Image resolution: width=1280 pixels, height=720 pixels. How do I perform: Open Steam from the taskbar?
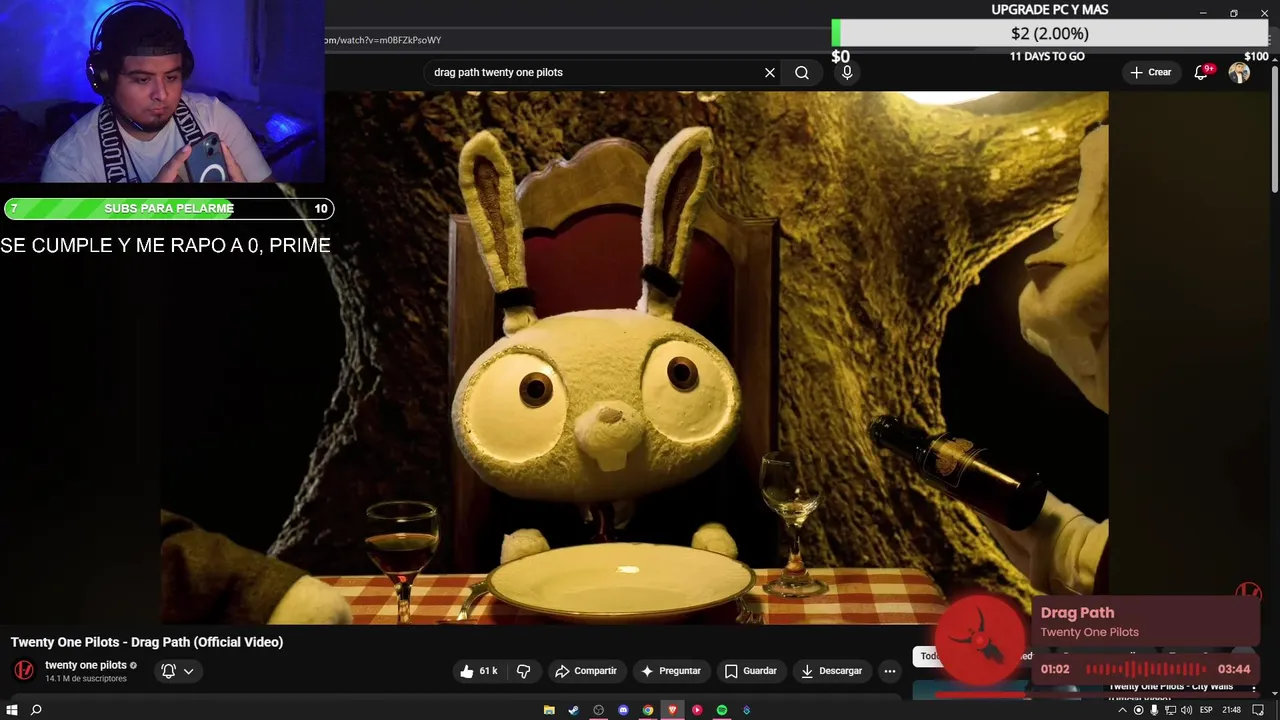click(x=573, y=710)
